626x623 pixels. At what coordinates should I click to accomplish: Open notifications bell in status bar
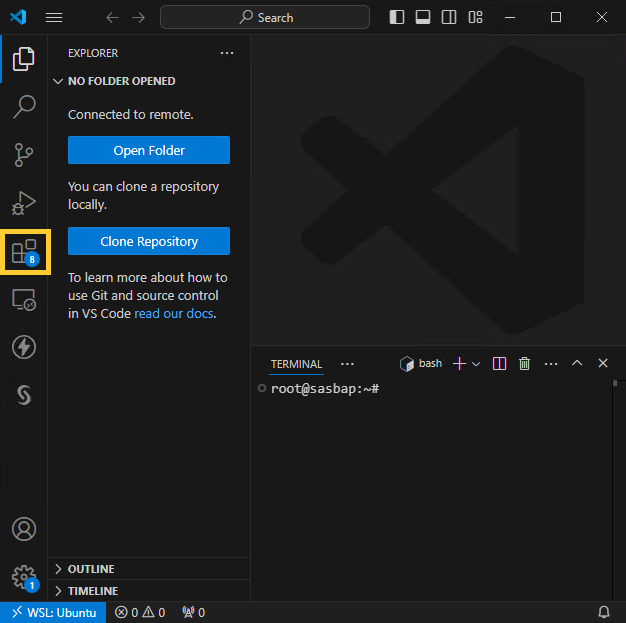[604, 612]
